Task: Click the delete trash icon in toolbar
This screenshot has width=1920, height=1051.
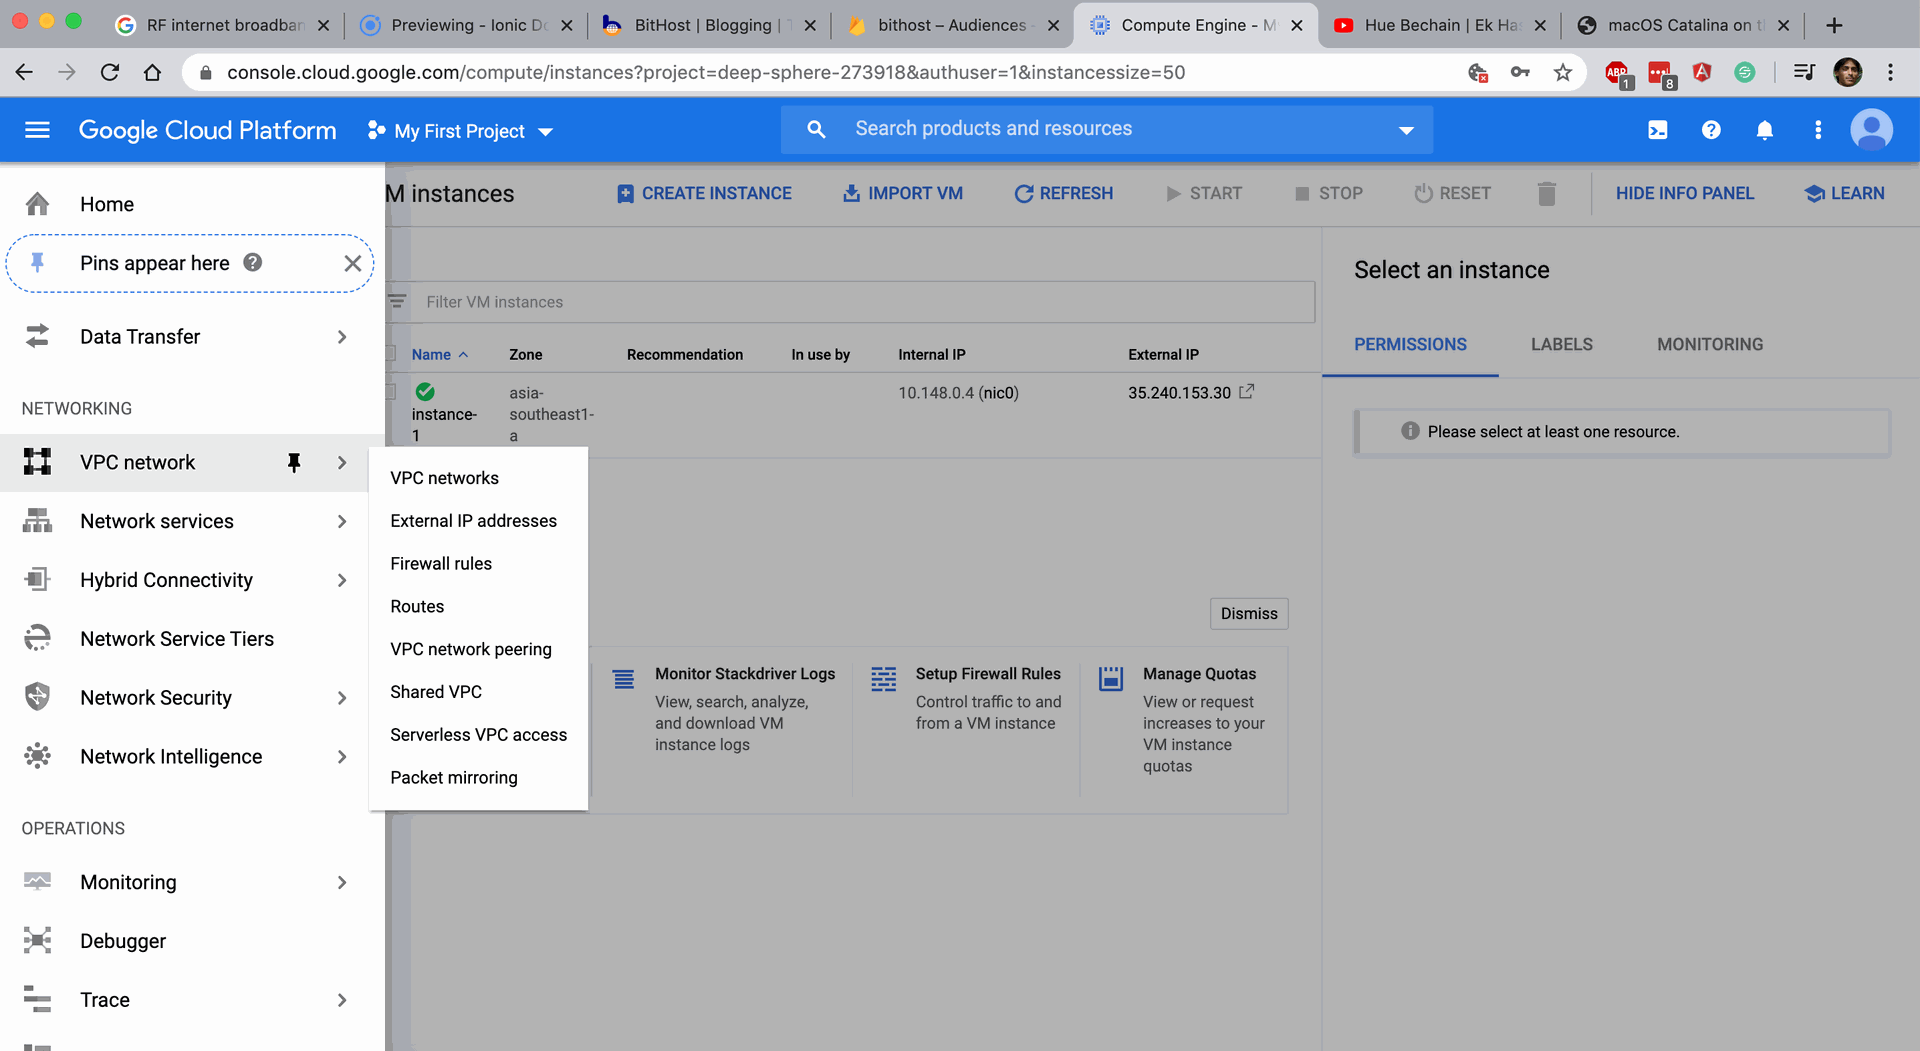Action: [x=1546, y=193]
